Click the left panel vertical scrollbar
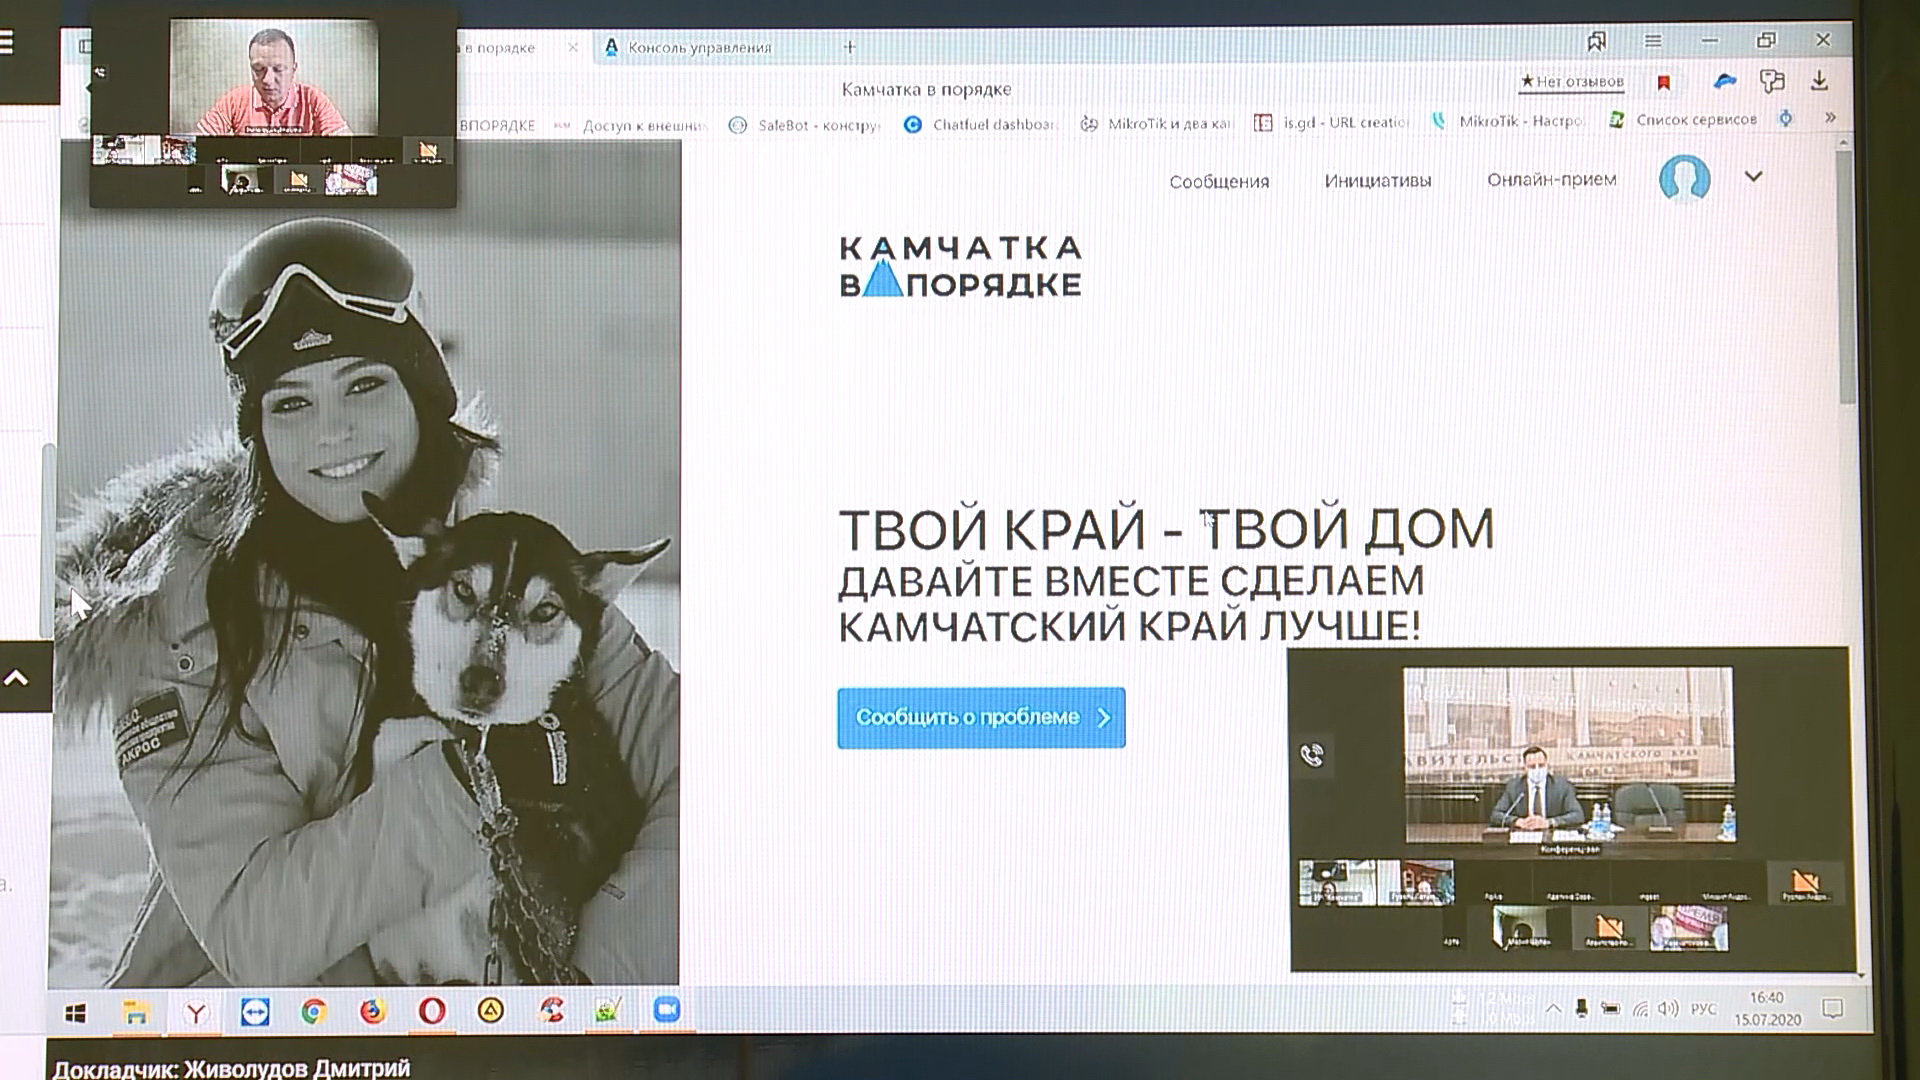This screenshot has width=1920, height=1080. [46, 540]
